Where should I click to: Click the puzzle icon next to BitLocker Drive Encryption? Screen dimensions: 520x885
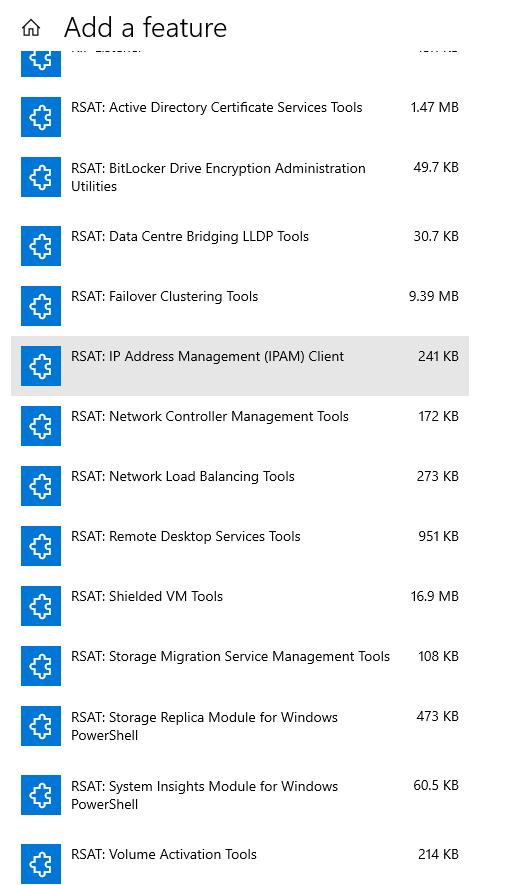[x=41, y=177]
